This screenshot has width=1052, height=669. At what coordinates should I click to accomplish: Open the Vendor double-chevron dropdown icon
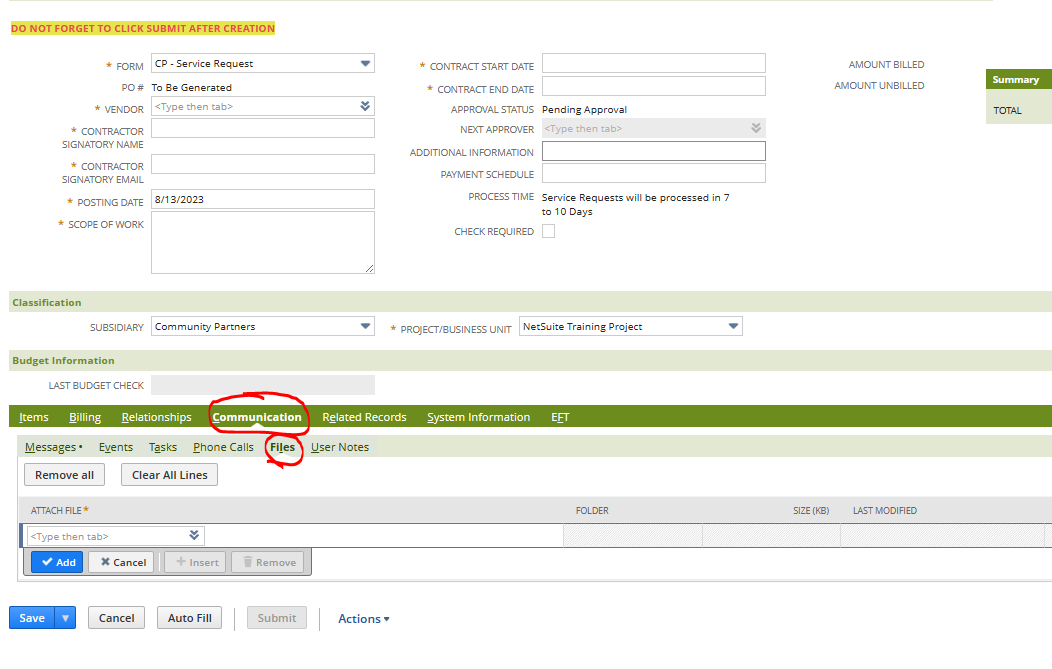point(365,106)
